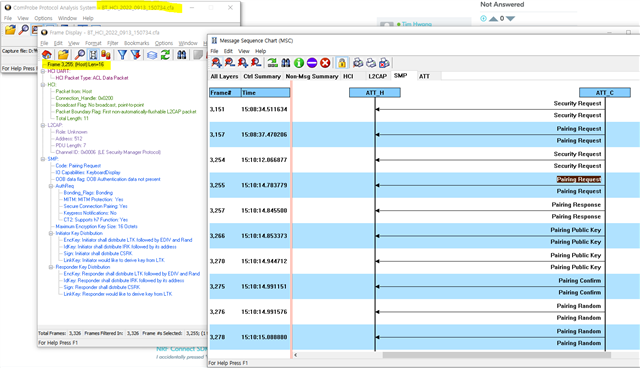The height and width of the screenshot is (368, 640).
Task: Toggle the Message Sequence Chart icon in Frame Display
Action: tap(93, 54)
